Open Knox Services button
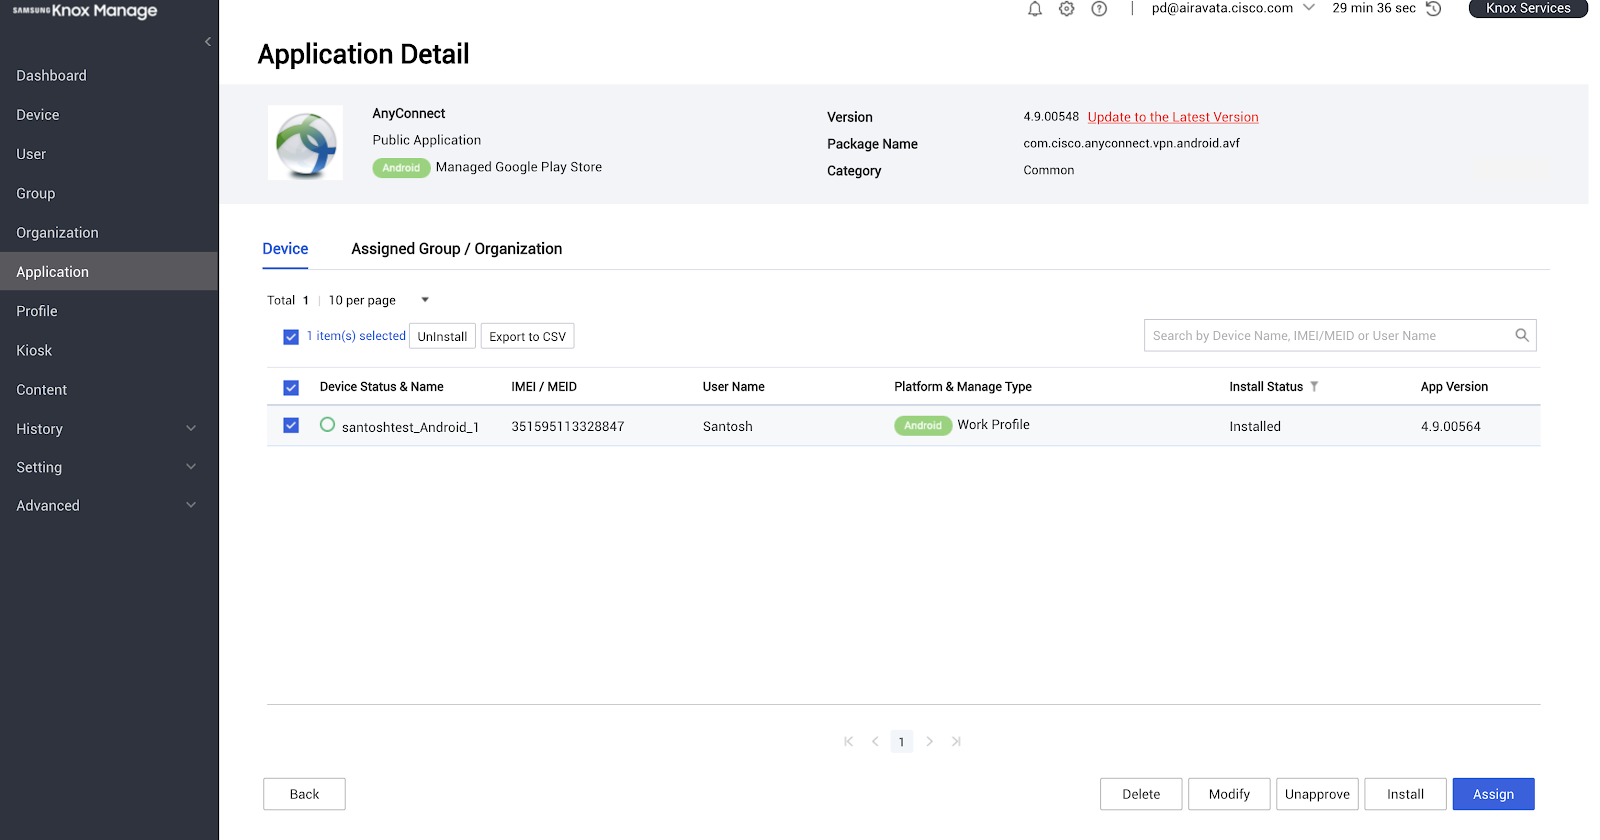Viewport: 1600px width, 840px height. coord(1528,8)
